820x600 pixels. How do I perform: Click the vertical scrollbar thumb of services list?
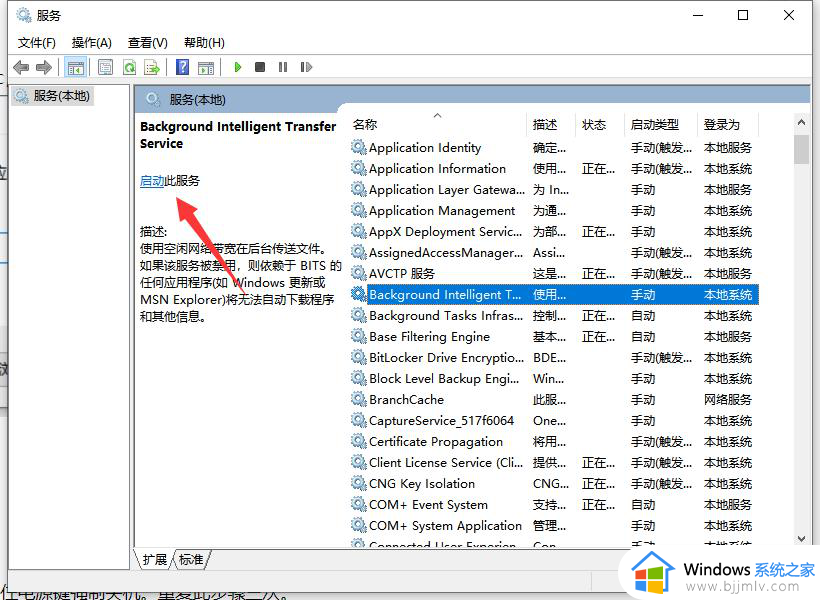click(x=801, y=150)
